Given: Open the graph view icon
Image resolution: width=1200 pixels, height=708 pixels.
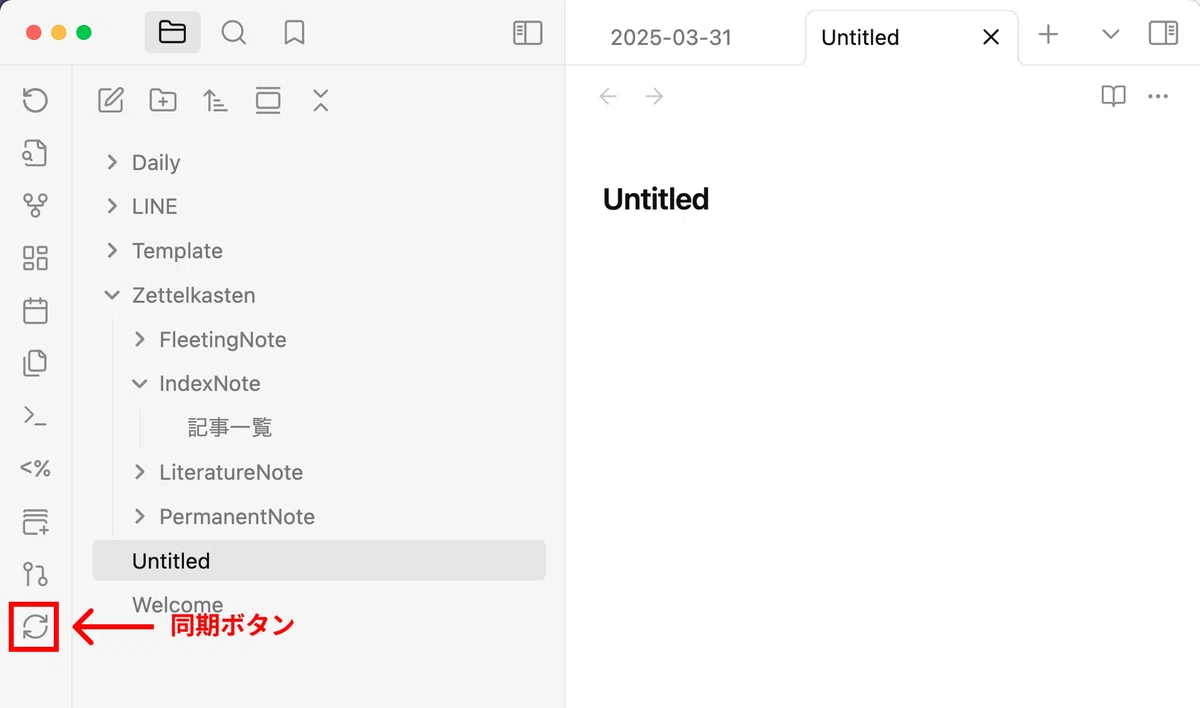Looking at the screenshot, I should tap(35, 206).
